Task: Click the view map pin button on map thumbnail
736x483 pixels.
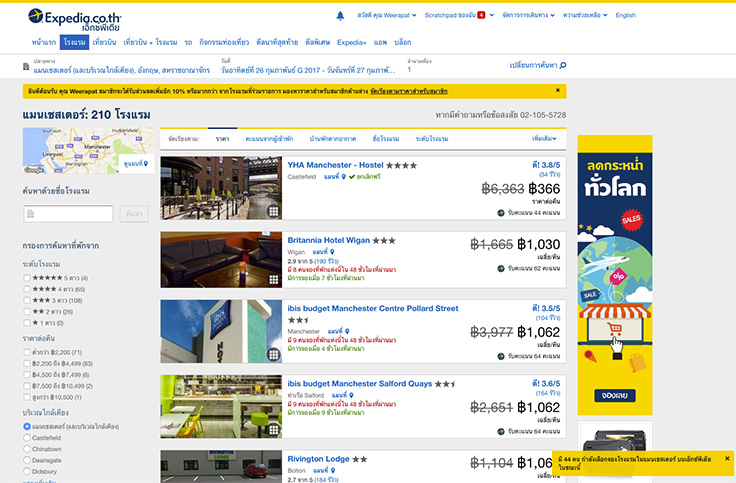Action: (x=136, y=163)
